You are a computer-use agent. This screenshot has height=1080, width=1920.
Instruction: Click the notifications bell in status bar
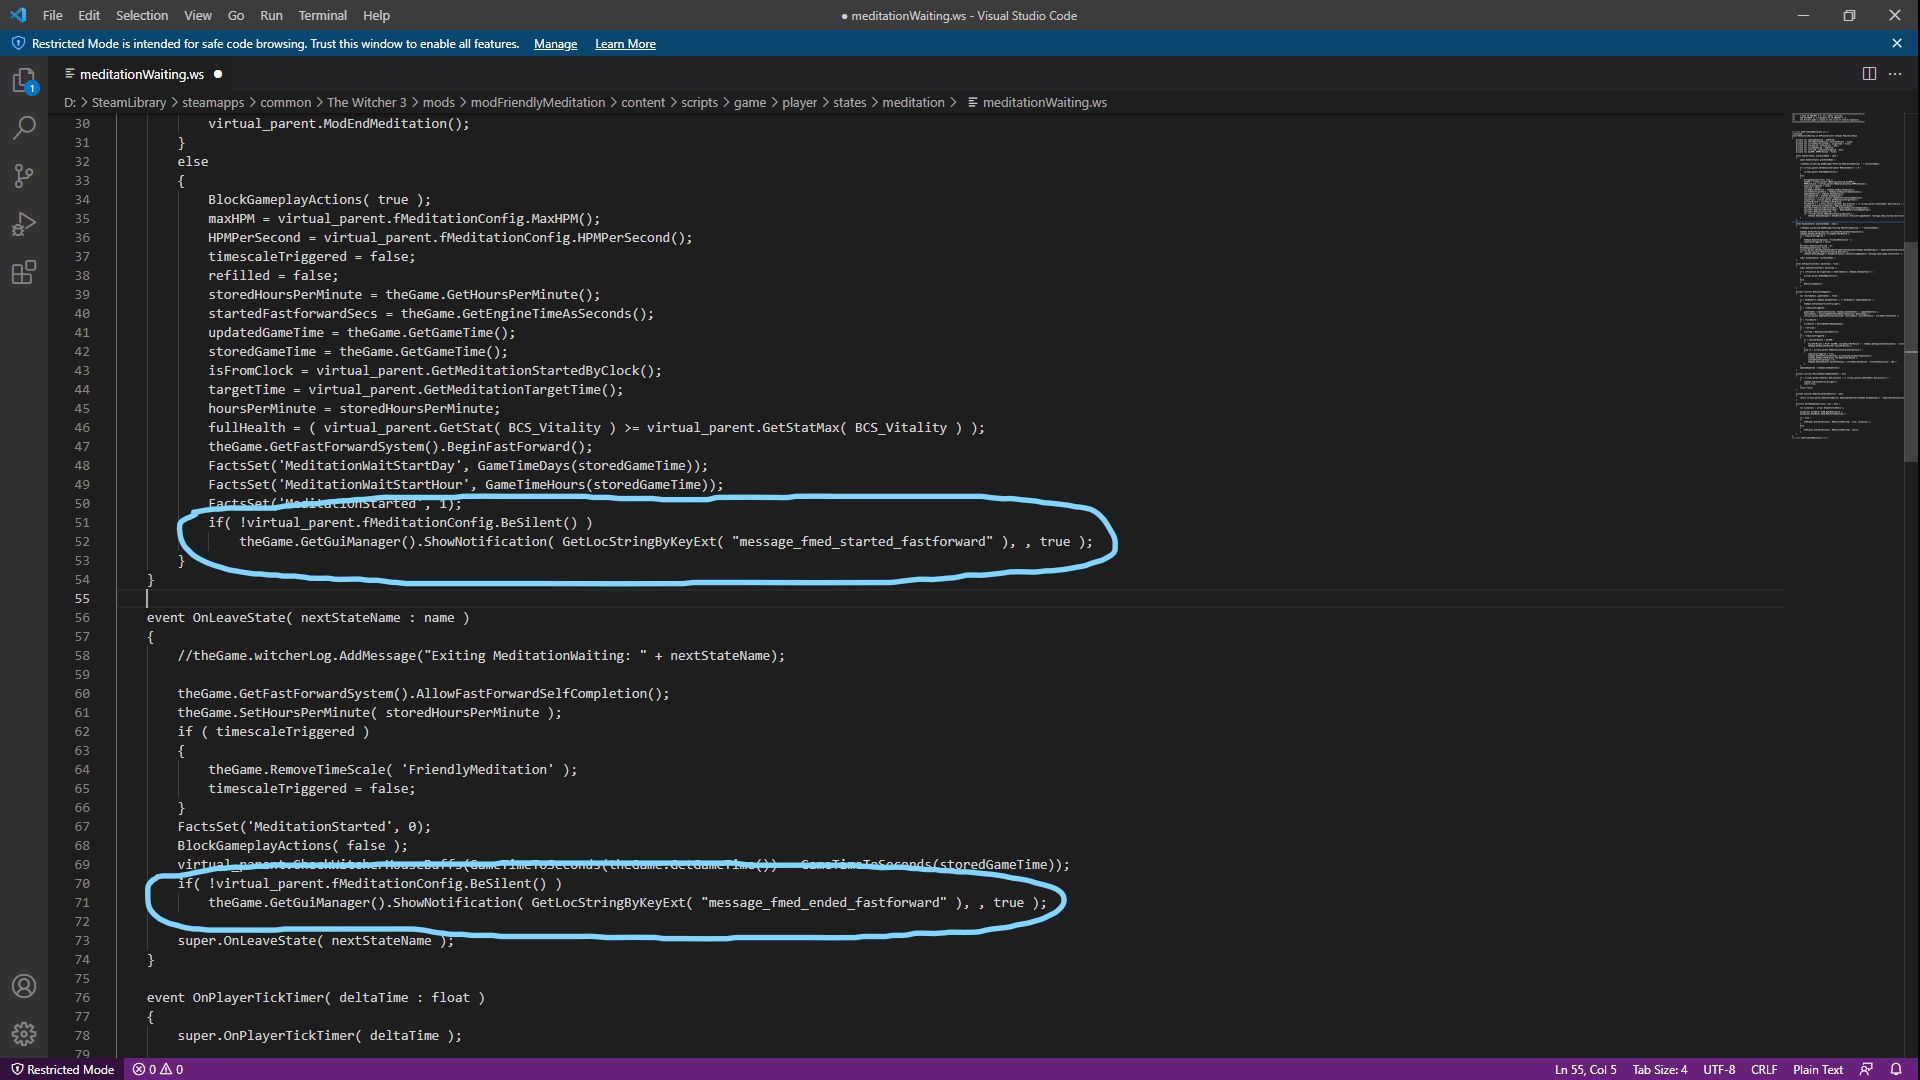[1895, 1069]
